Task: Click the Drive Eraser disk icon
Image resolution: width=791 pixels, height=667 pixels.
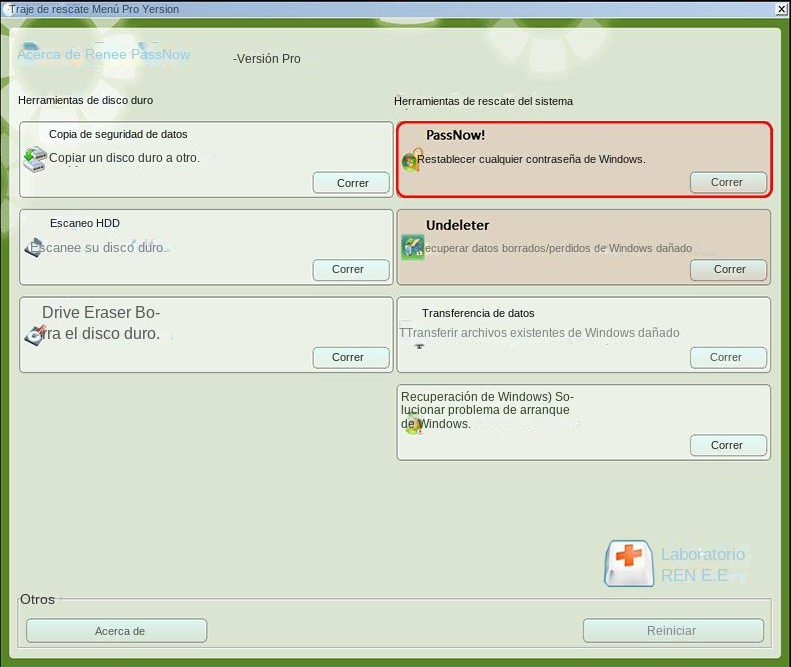Action: coord(35,335)
